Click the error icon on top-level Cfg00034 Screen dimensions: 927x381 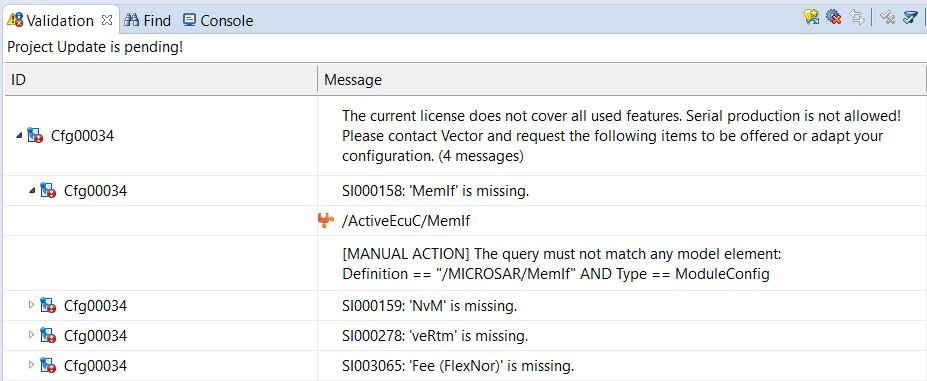[35, 135]
